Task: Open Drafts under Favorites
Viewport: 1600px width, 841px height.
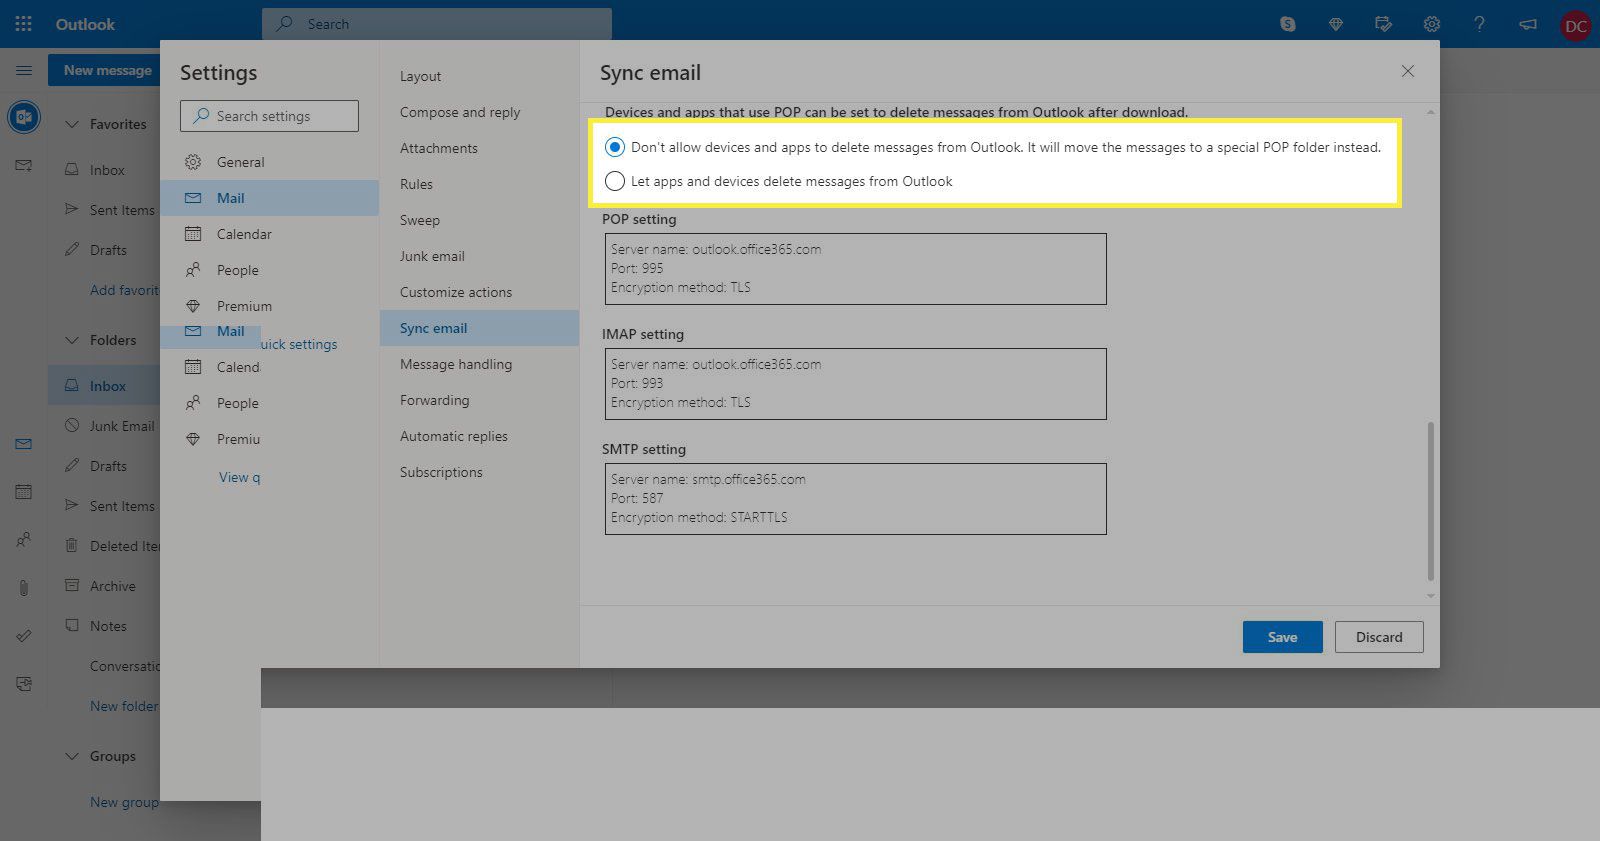Action: point(108,250)
